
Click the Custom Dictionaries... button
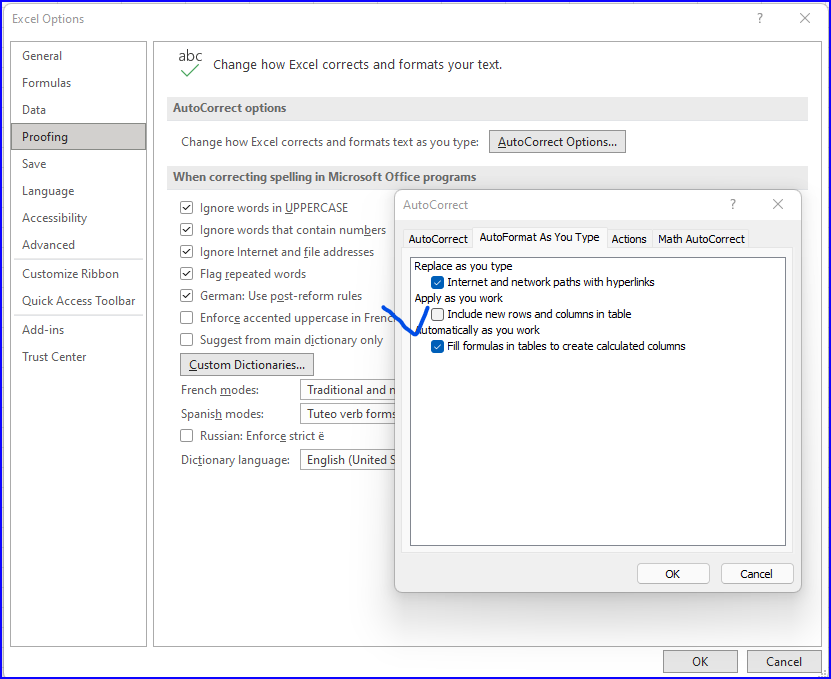click(x=246, y=365)
